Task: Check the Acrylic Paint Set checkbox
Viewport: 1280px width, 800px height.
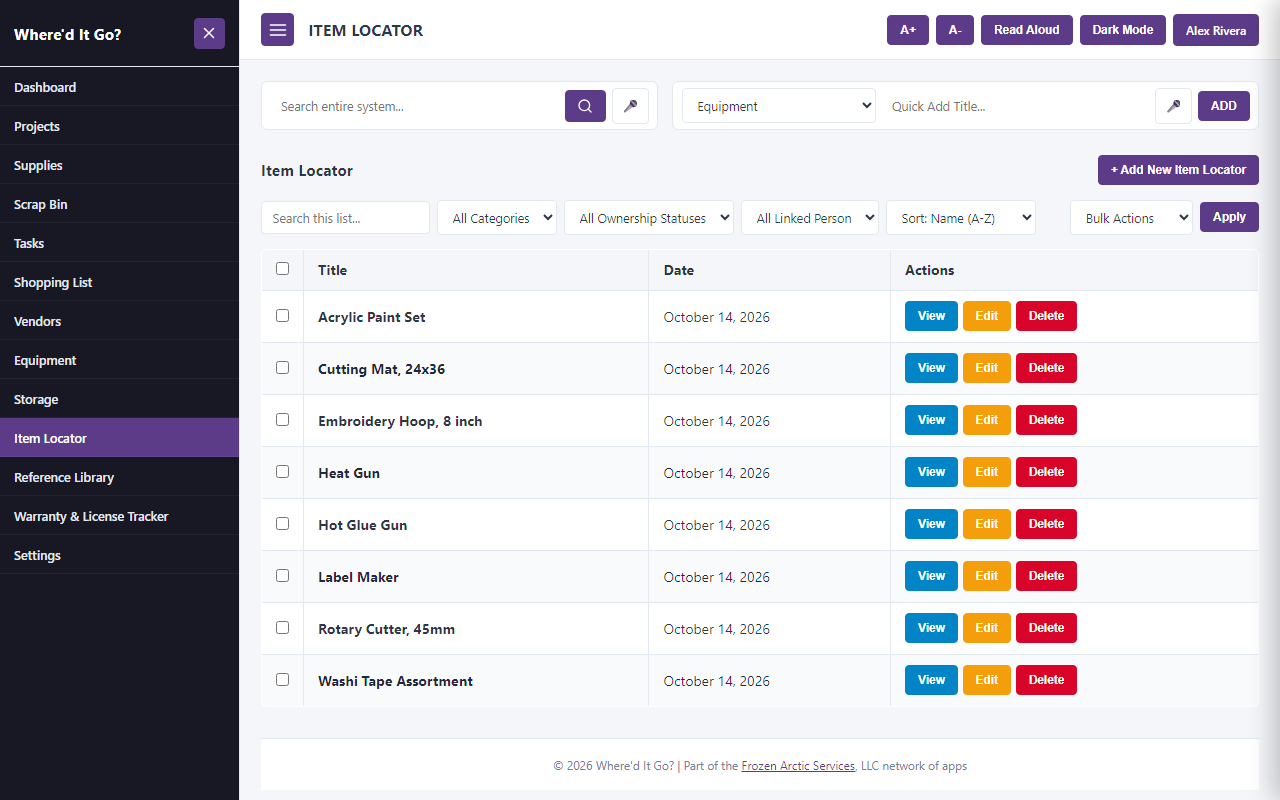Action: click(282, 316)
